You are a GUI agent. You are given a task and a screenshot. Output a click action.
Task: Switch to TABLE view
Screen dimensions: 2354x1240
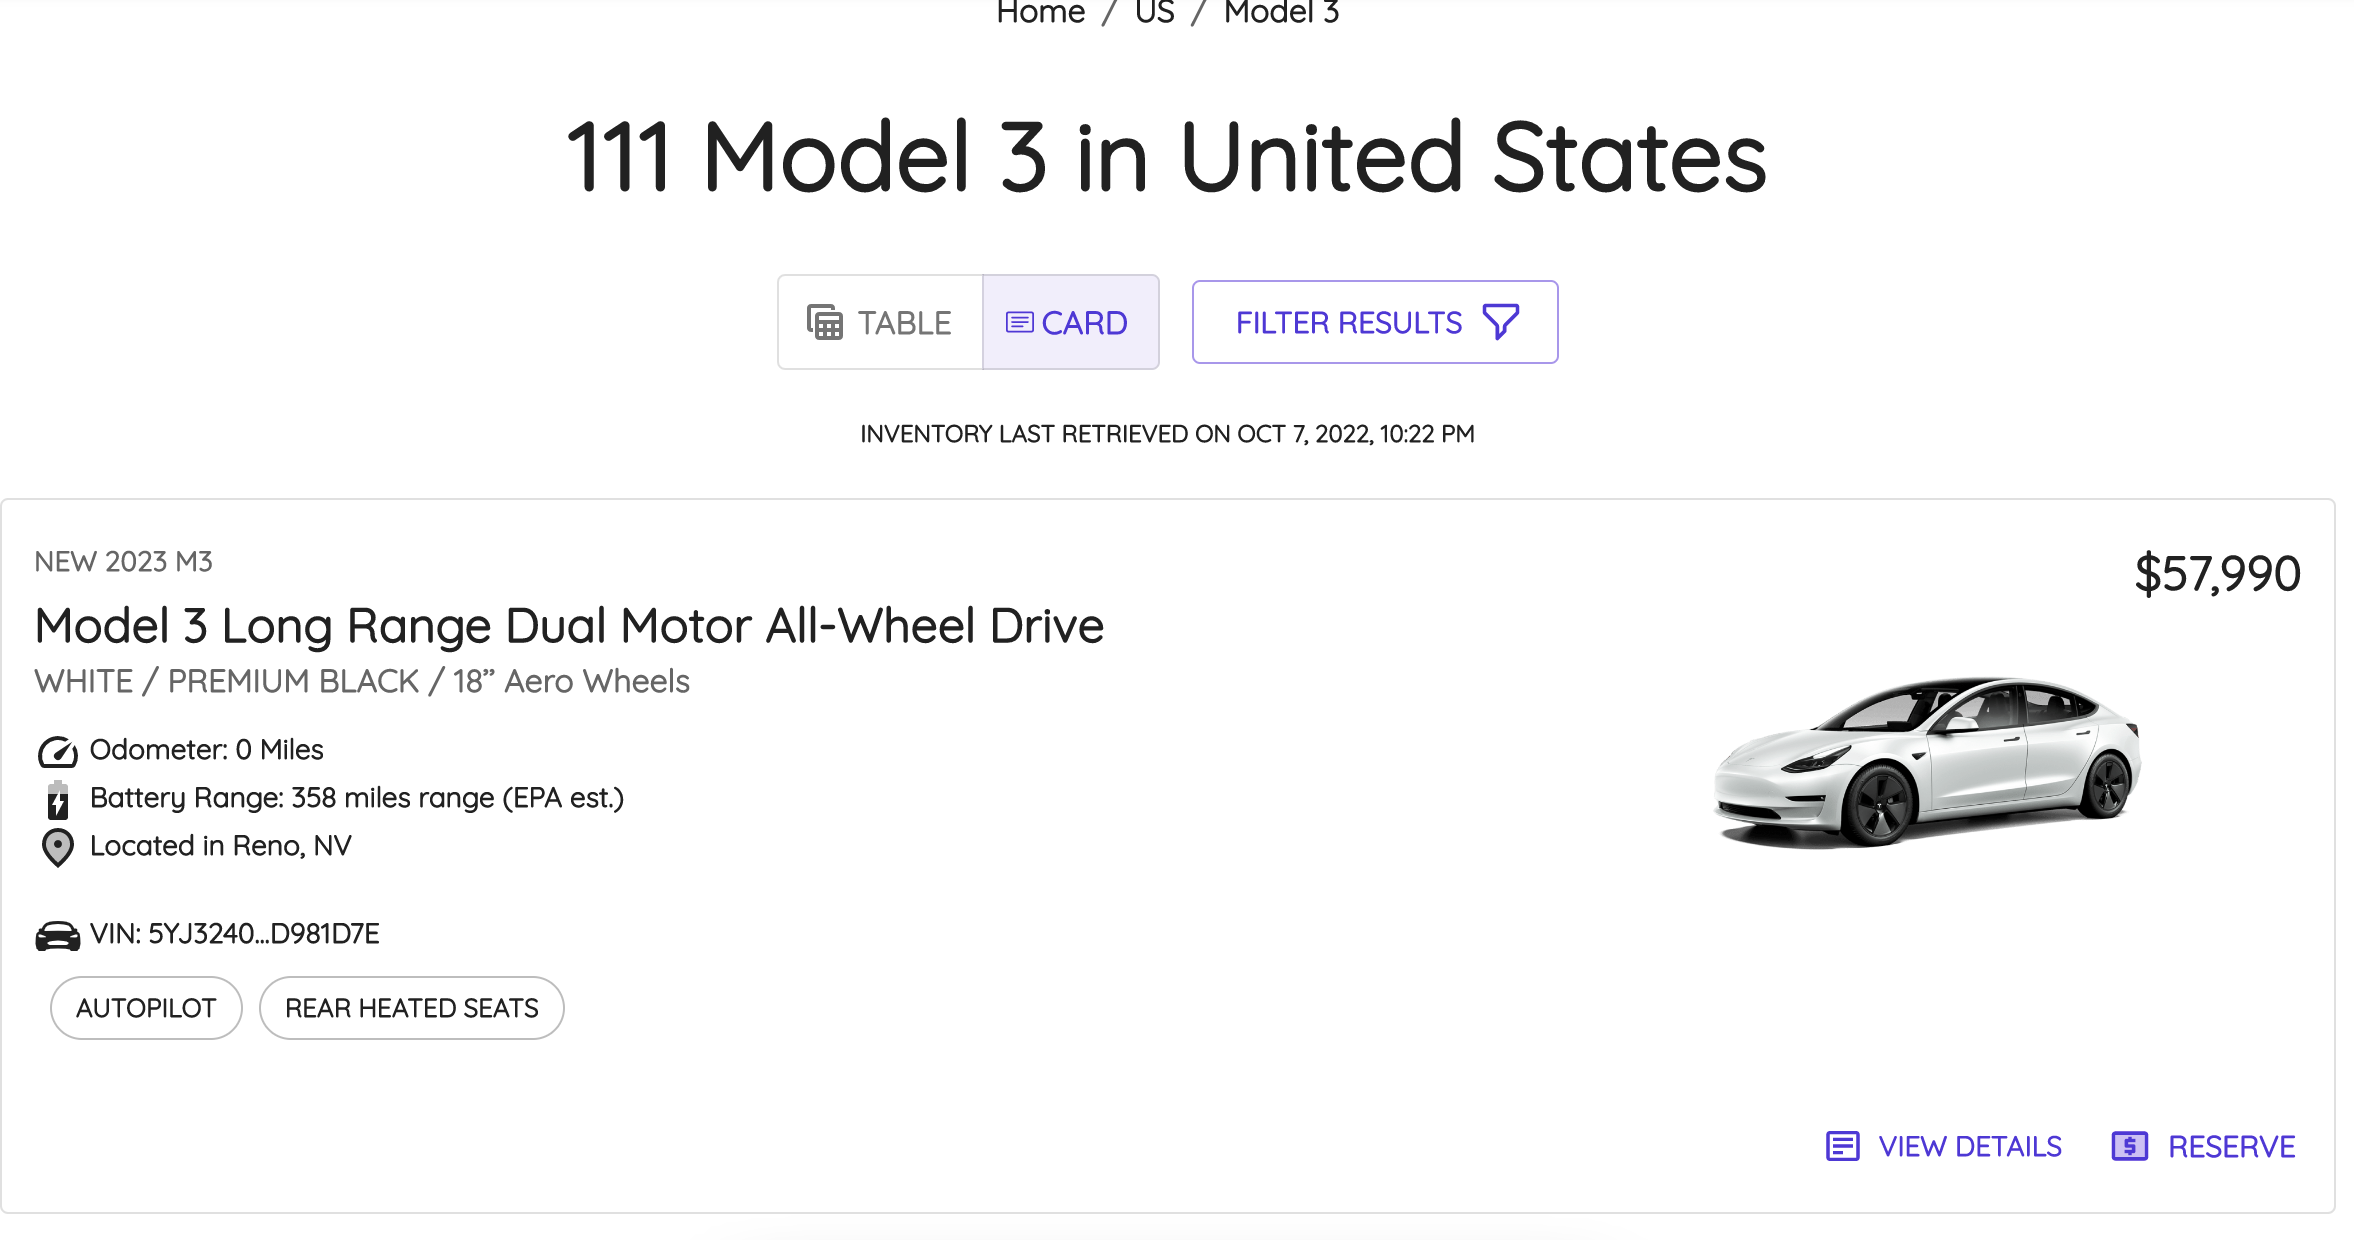tap(880, 323)
